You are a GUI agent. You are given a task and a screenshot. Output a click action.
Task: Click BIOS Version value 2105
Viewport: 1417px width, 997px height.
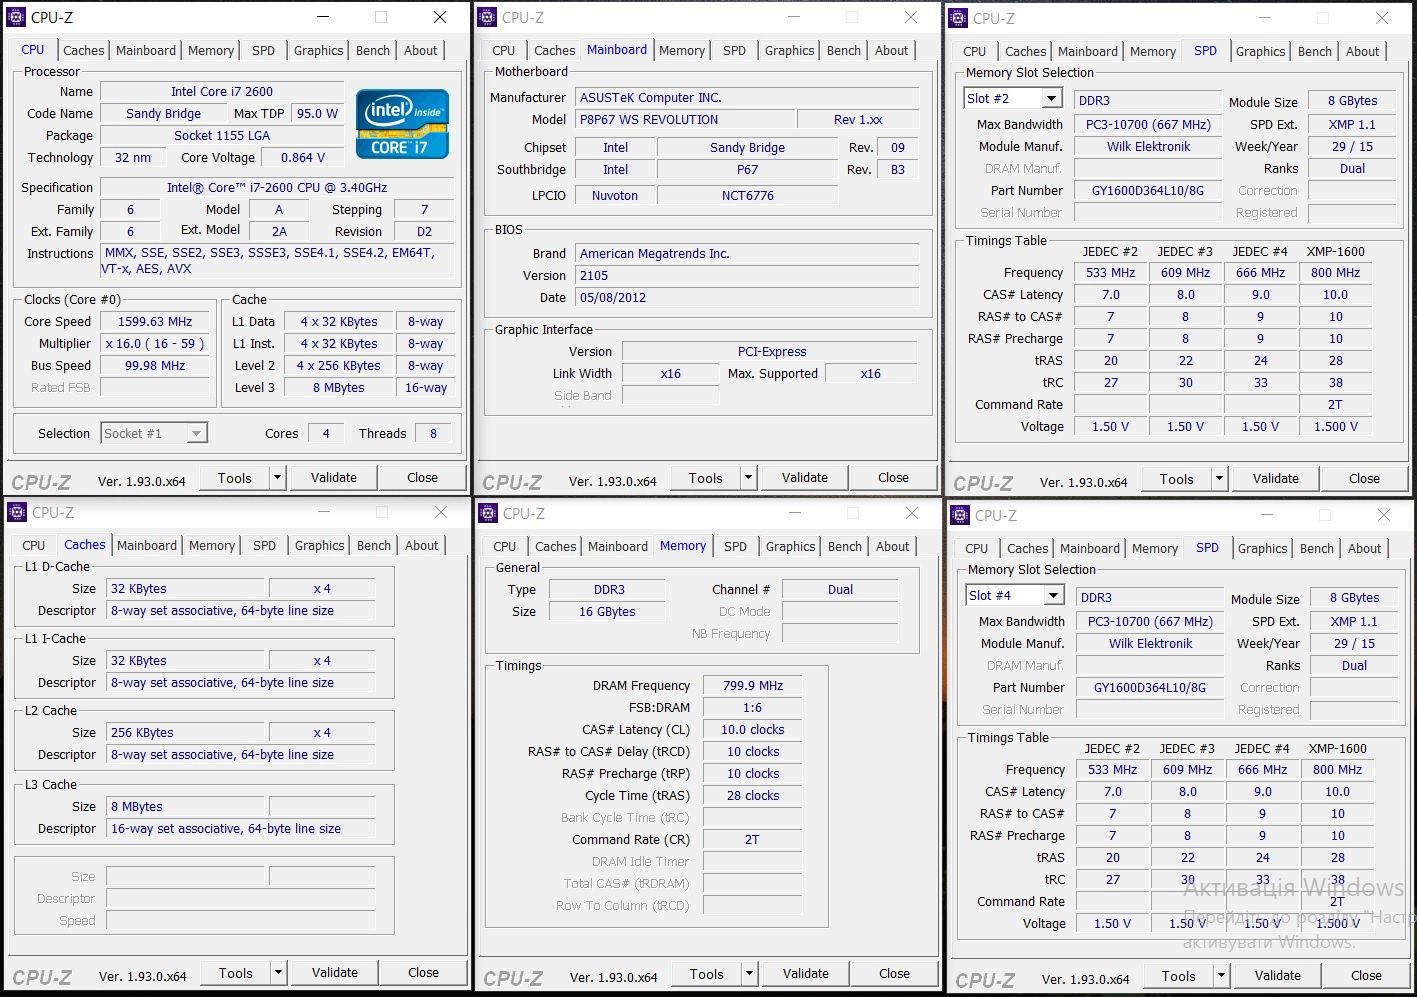click(x=747, y=275)
